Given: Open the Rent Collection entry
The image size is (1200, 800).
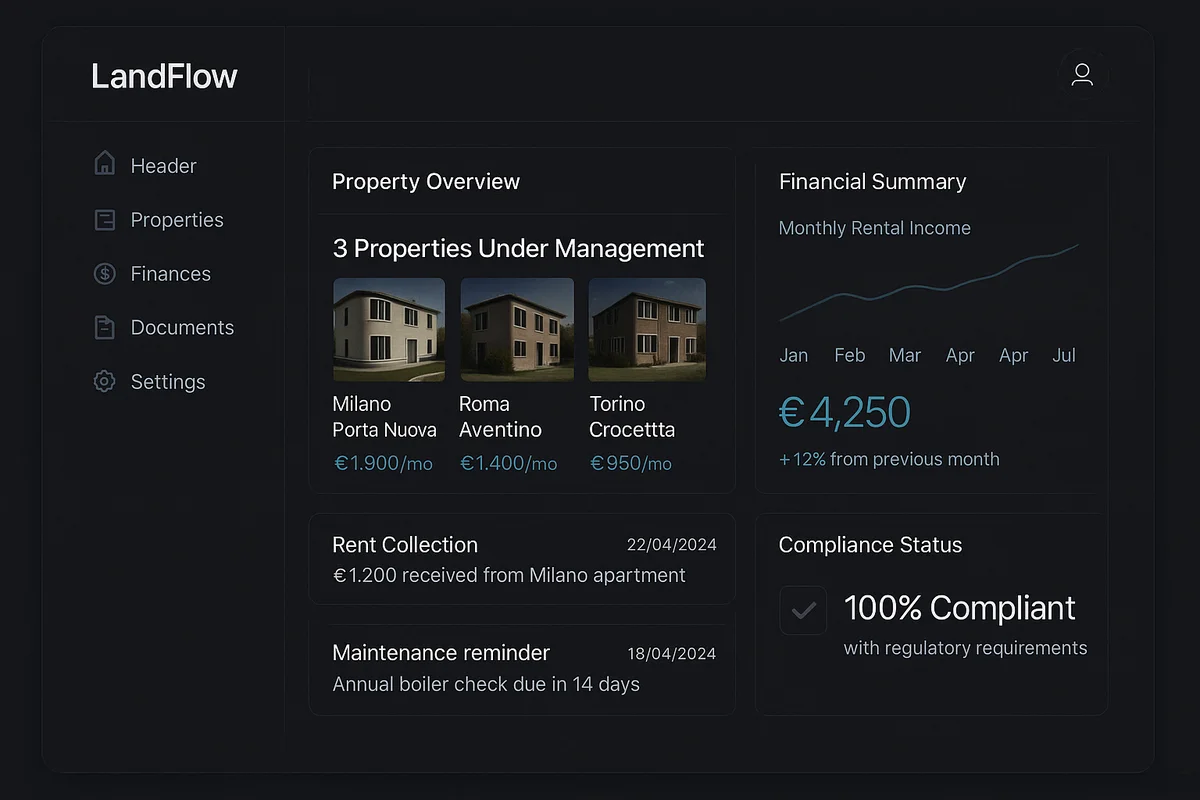Looking at the screenshot, I should click(x=404, y=545).
